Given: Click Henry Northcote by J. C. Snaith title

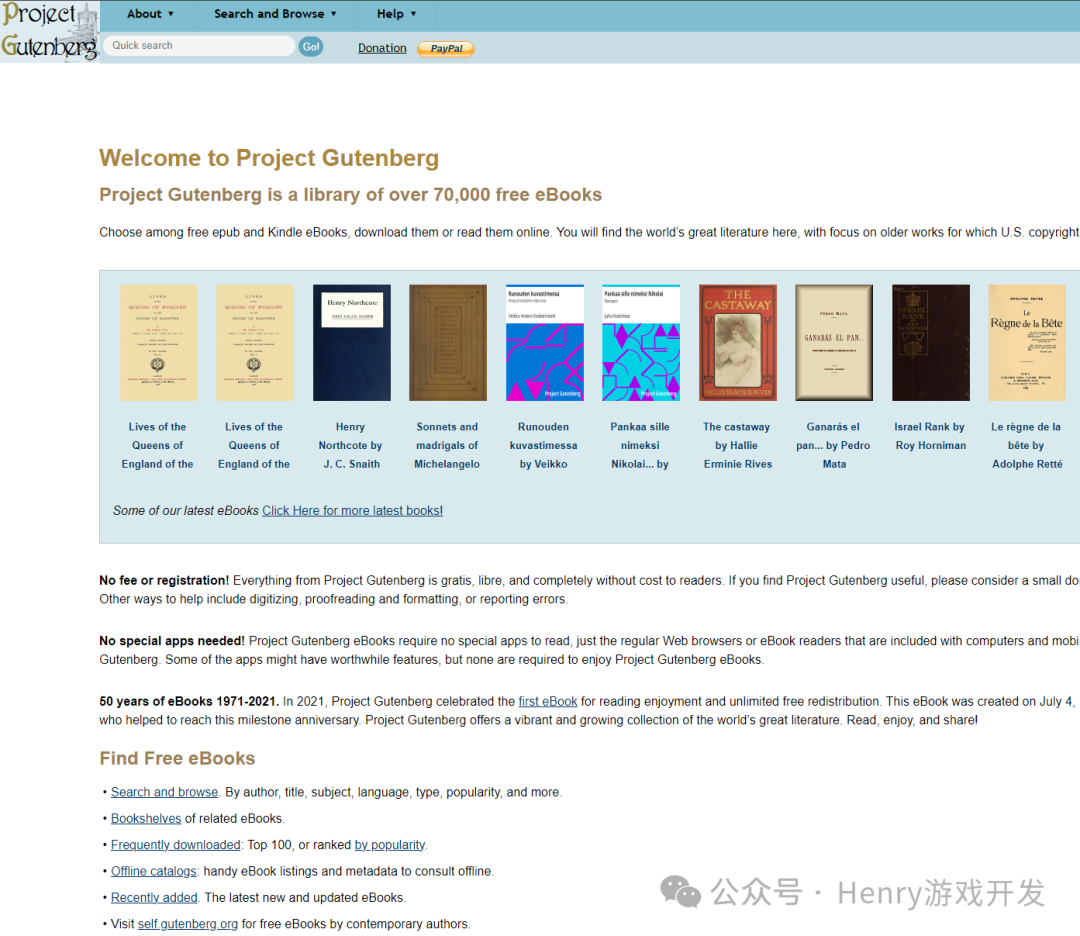Looking at the screenshot, I should pyautogui.click(x=351, y=446).
